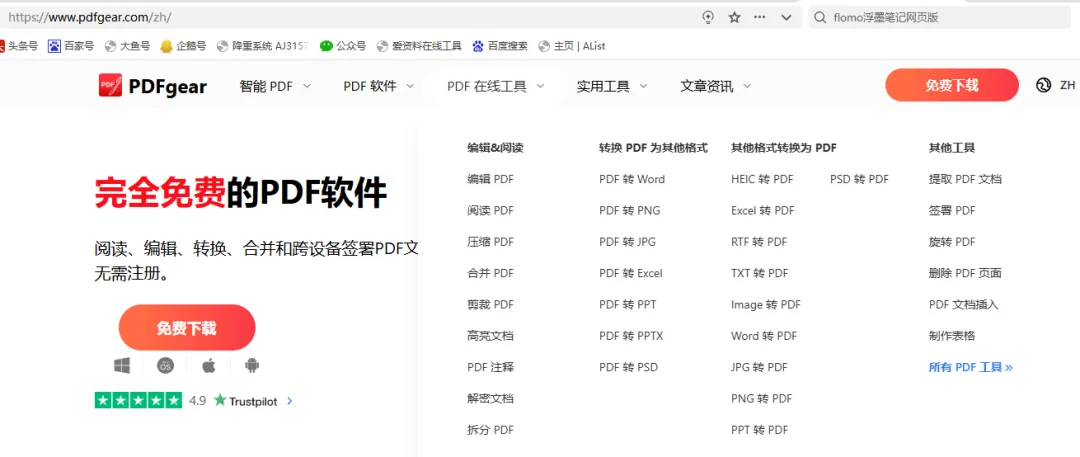Expand the 文章资讯 menu
The image size is (1080, 457).
click(716, 86)
